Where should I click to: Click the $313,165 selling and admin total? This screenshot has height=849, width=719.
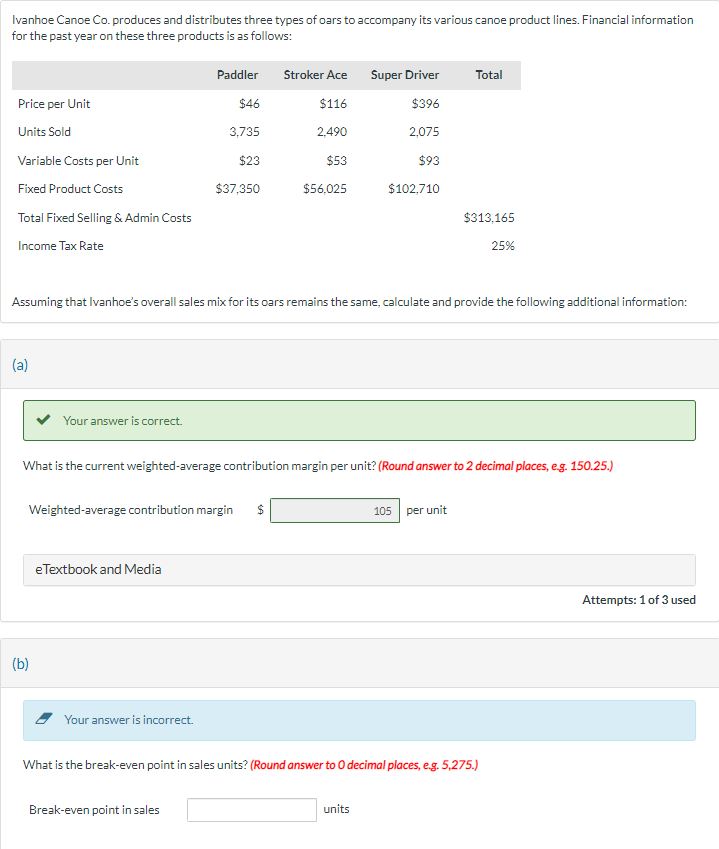click(x=489, y=217)
